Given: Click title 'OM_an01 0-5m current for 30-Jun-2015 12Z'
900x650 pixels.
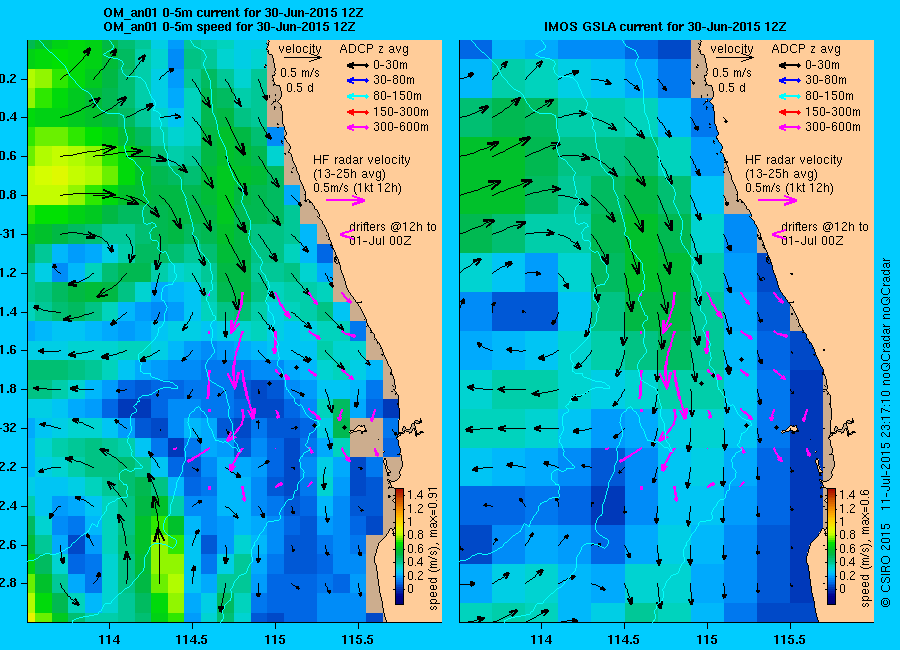Looking at the screenshot, I should 233,13.
